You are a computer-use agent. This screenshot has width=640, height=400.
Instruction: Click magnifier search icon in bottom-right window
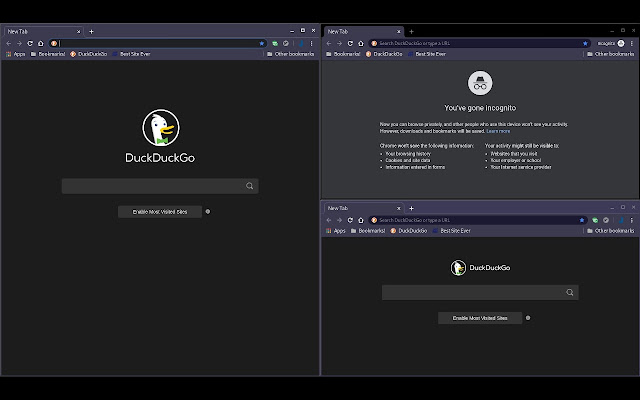tap(570, 292)
